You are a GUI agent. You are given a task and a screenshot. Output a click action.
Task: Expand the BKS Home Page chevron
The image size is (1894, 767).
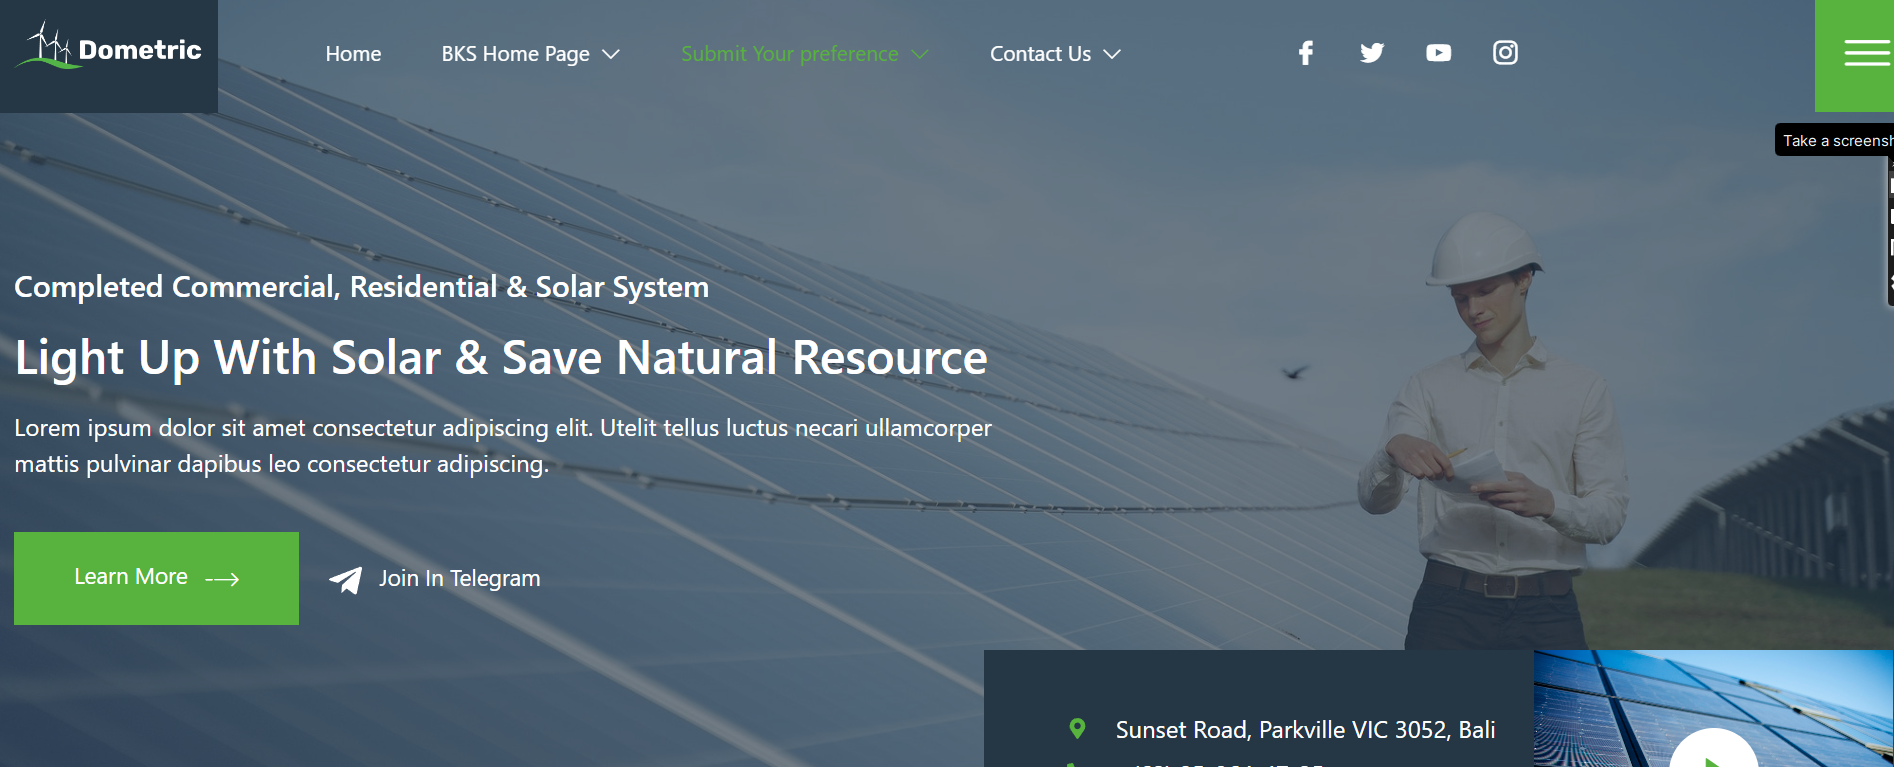pyautogui.click(x=611, y=54)
